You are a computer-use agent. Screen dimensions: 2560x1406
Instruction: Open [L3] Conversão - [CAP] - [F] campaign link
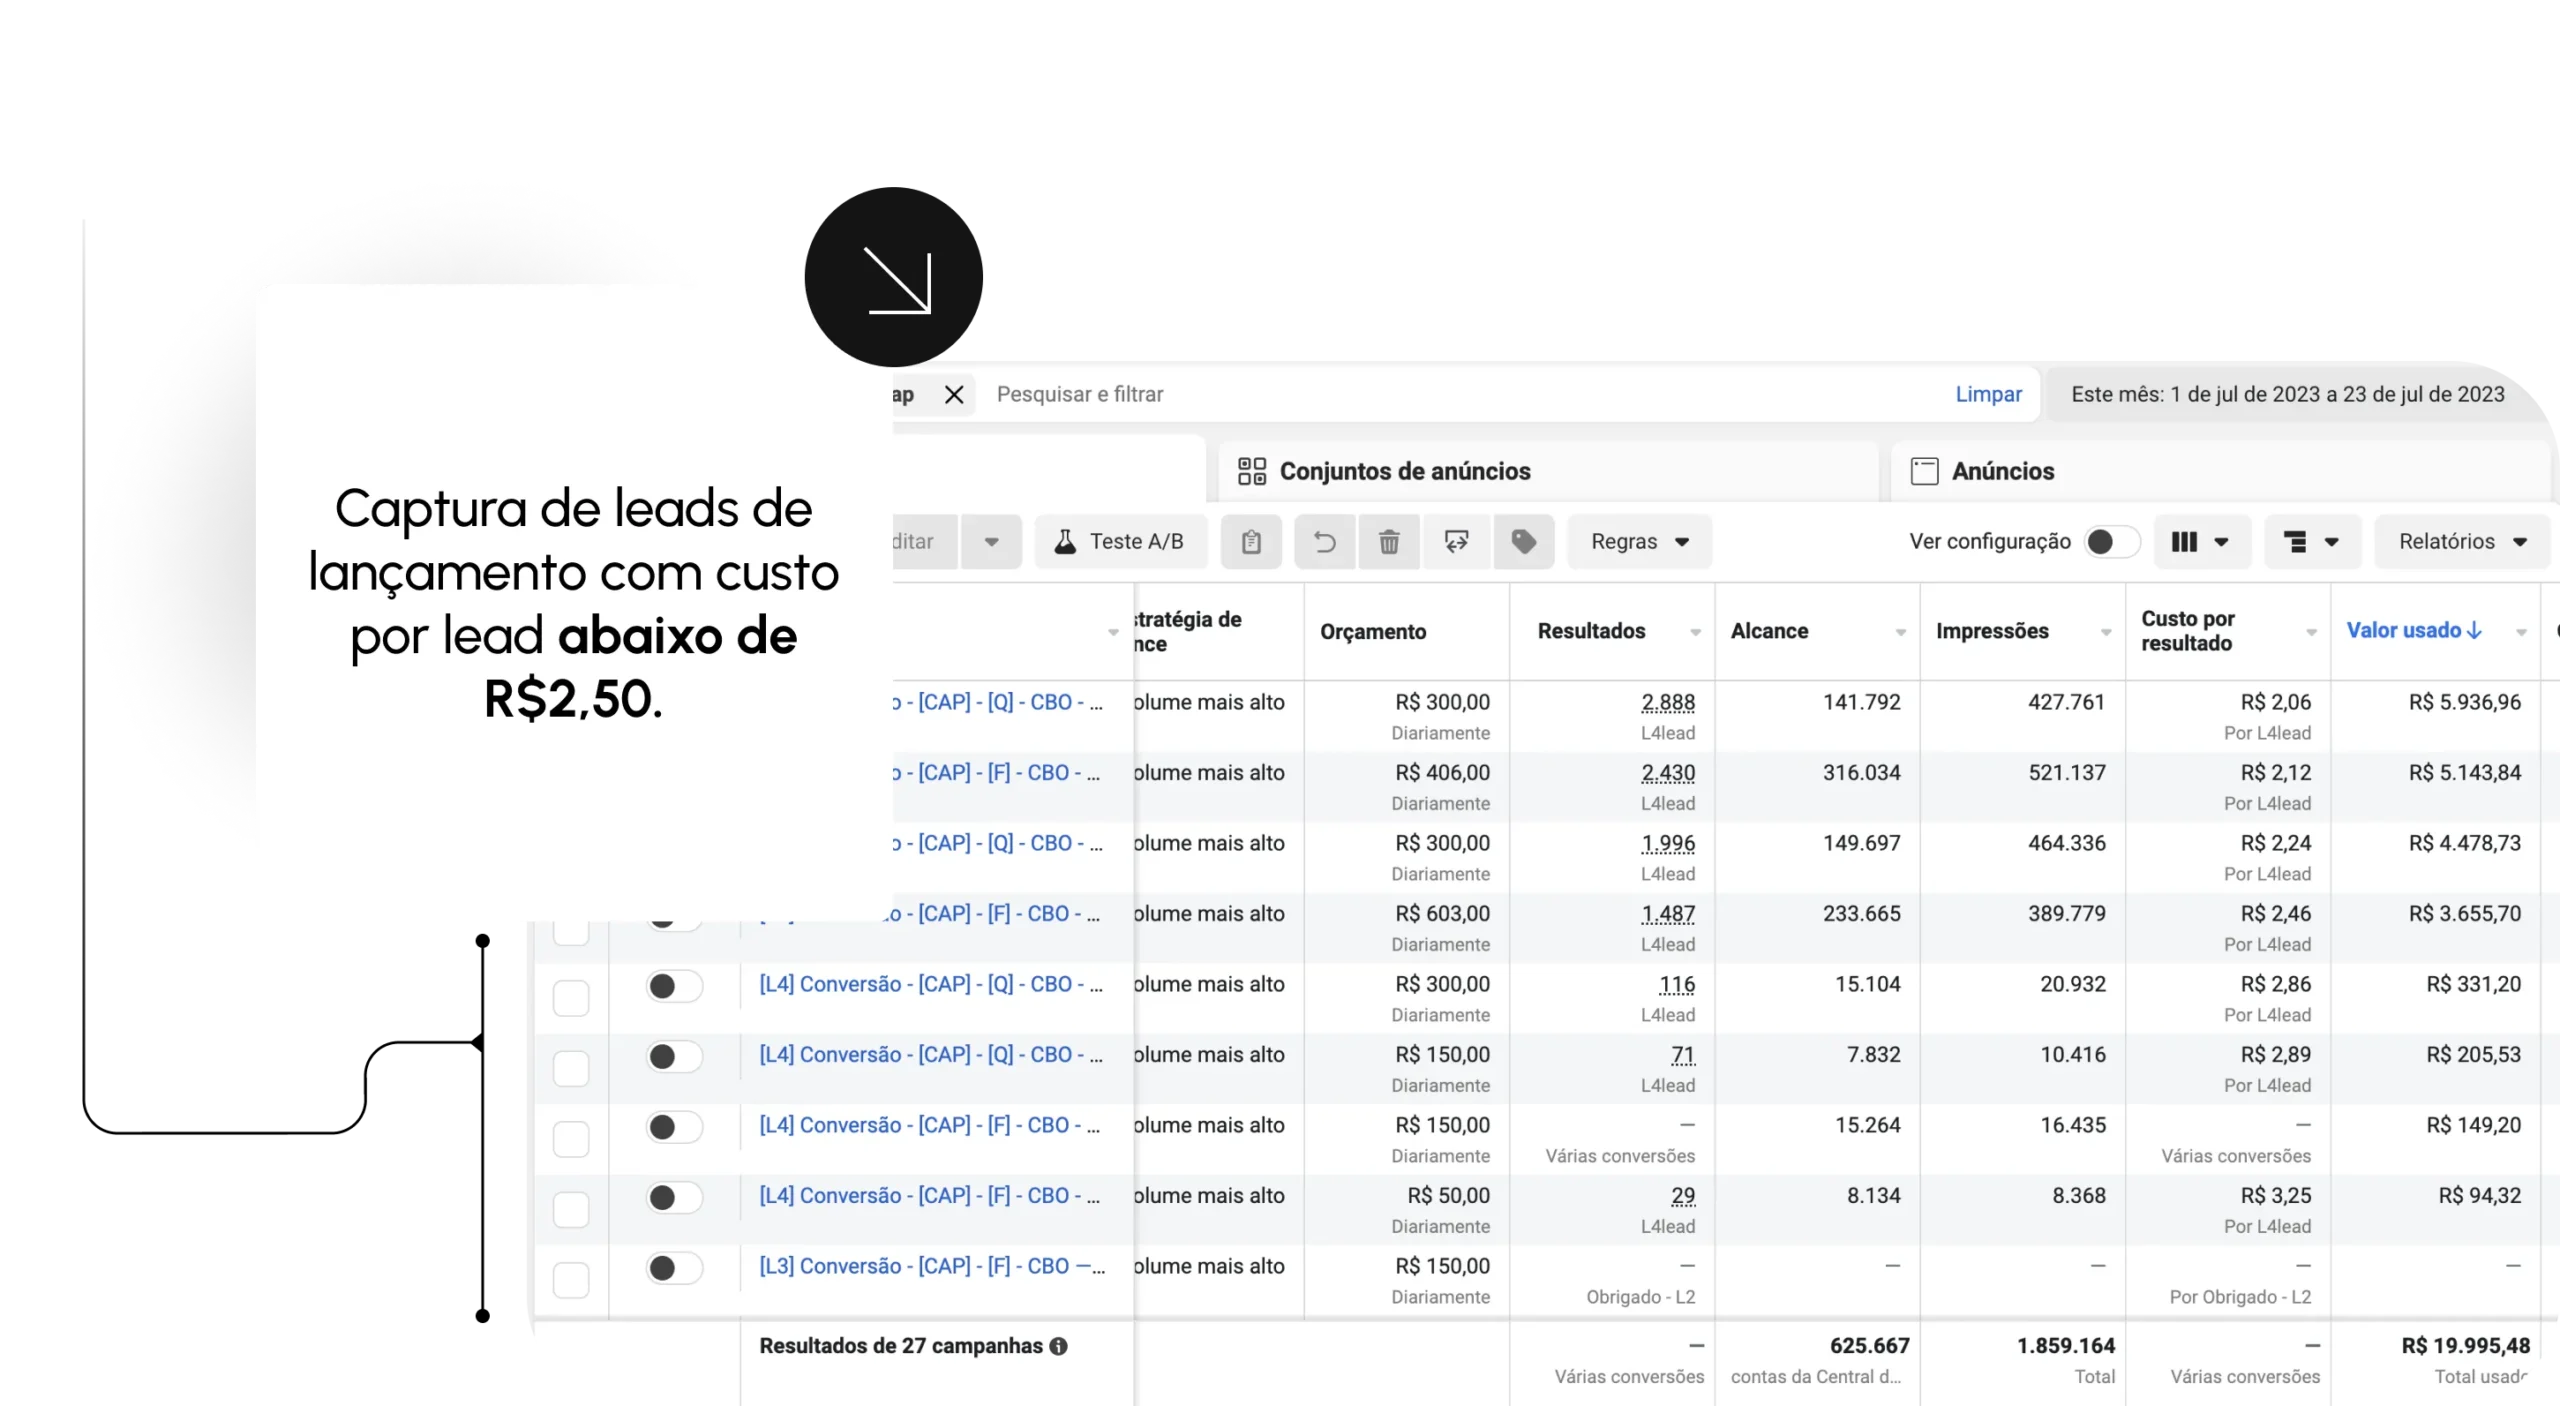[x=932, y=1267]
